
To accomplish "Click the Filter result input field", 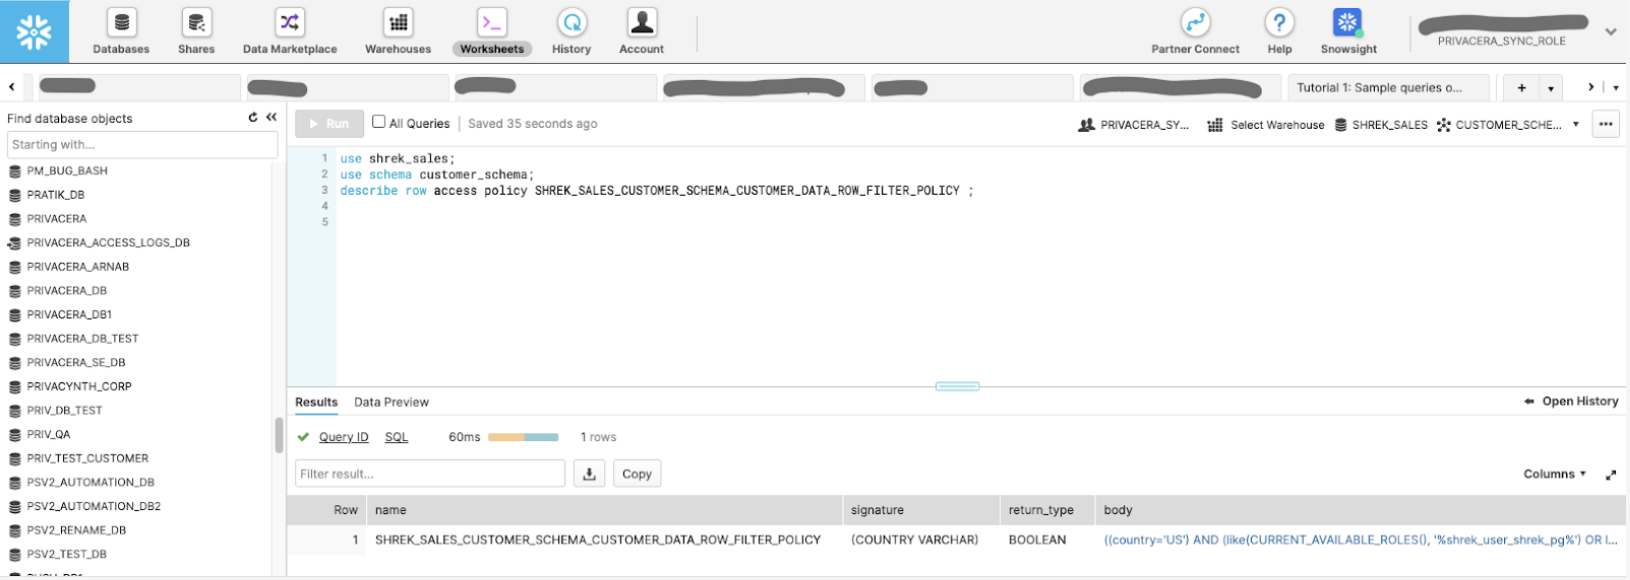I will (x=430, y=474).
